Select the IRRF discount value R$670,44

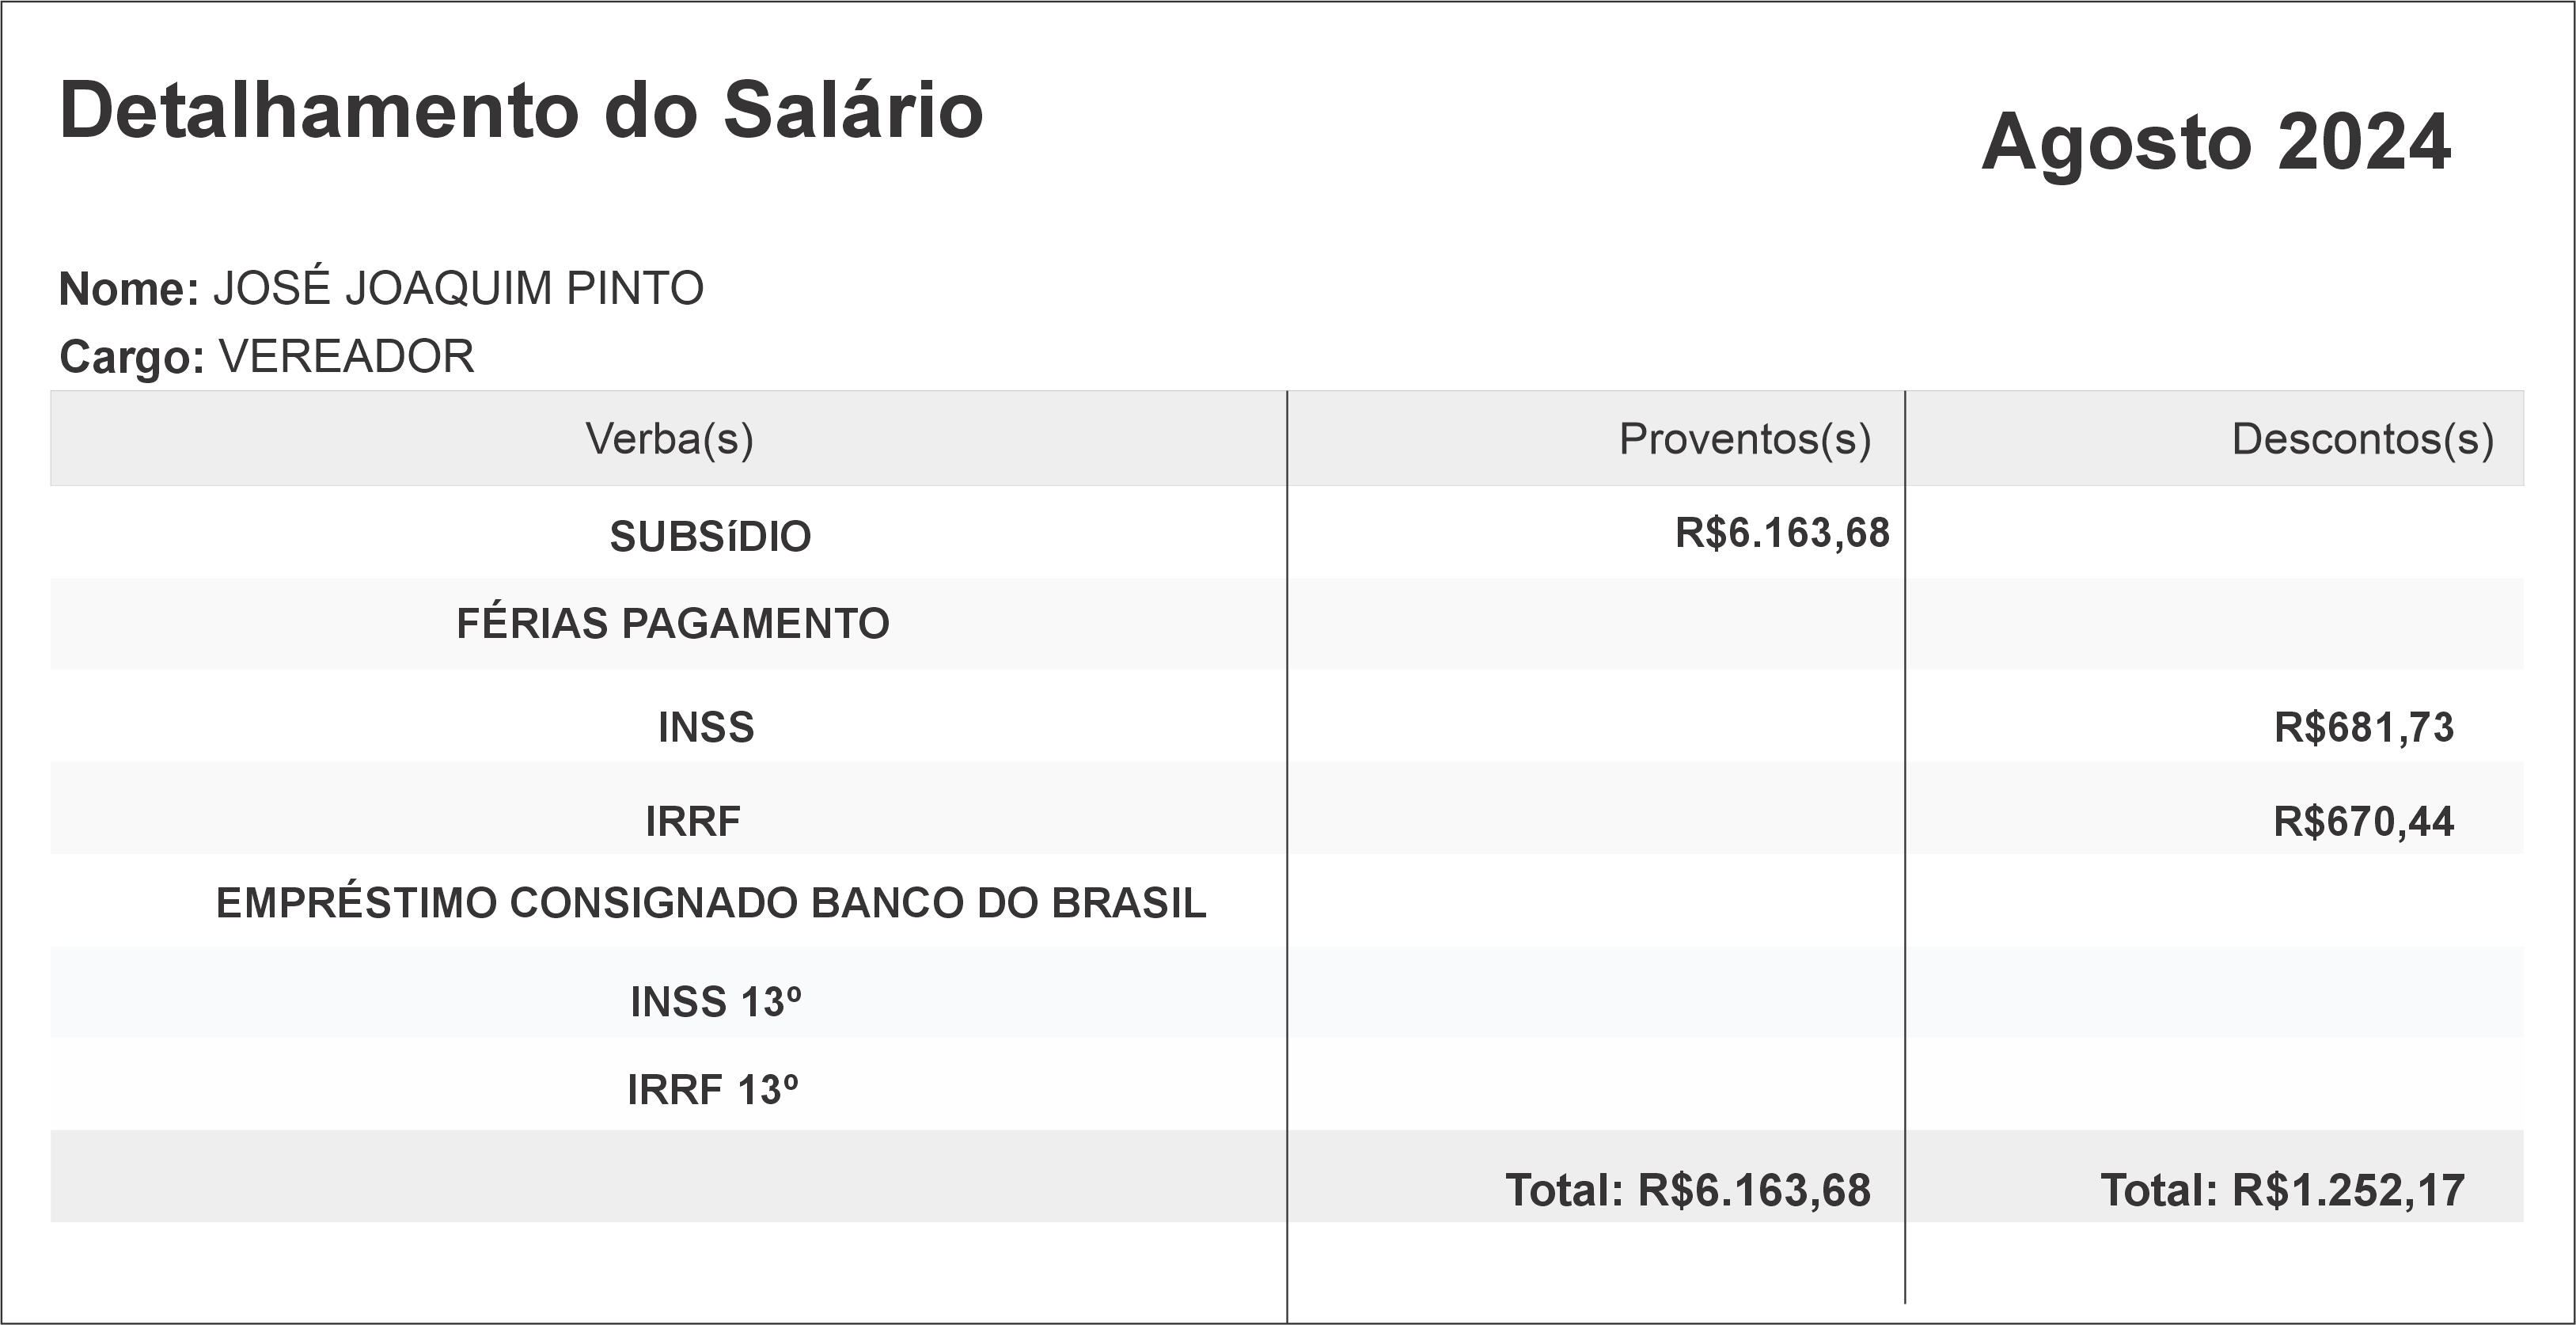[2363, 821]
